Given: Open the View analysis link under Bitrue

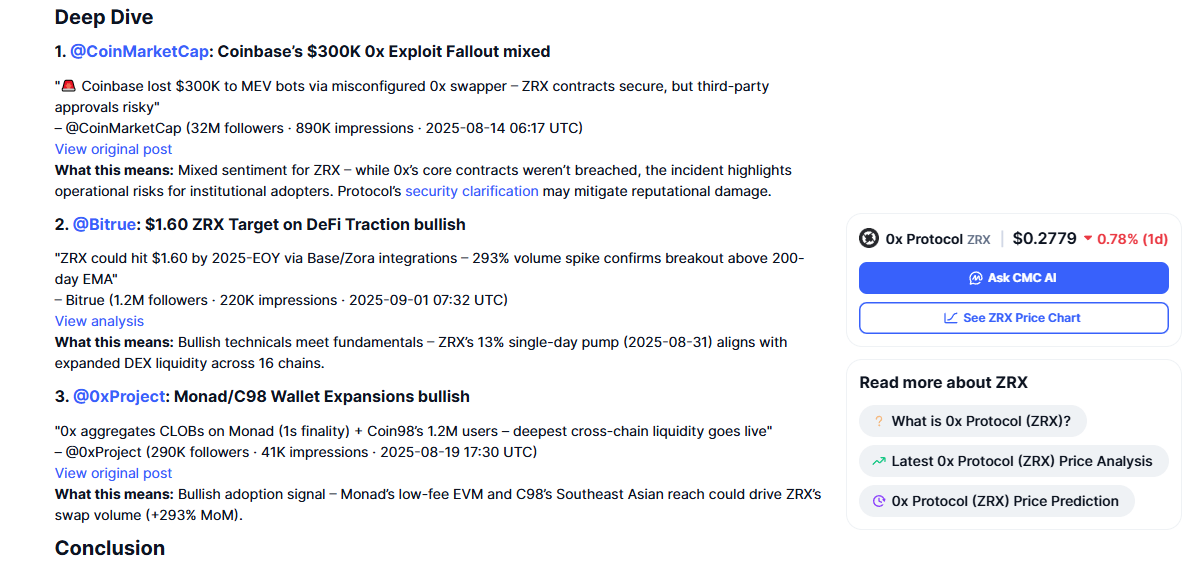Looking at the screenshot, I should [99, 321].
